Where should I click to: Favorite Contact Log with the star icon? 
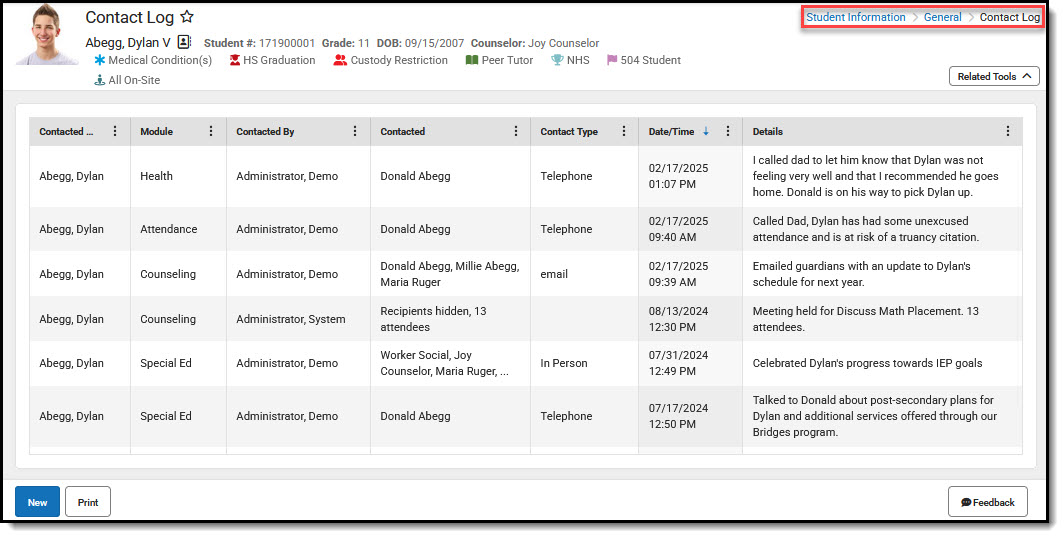tap(187, 17)
